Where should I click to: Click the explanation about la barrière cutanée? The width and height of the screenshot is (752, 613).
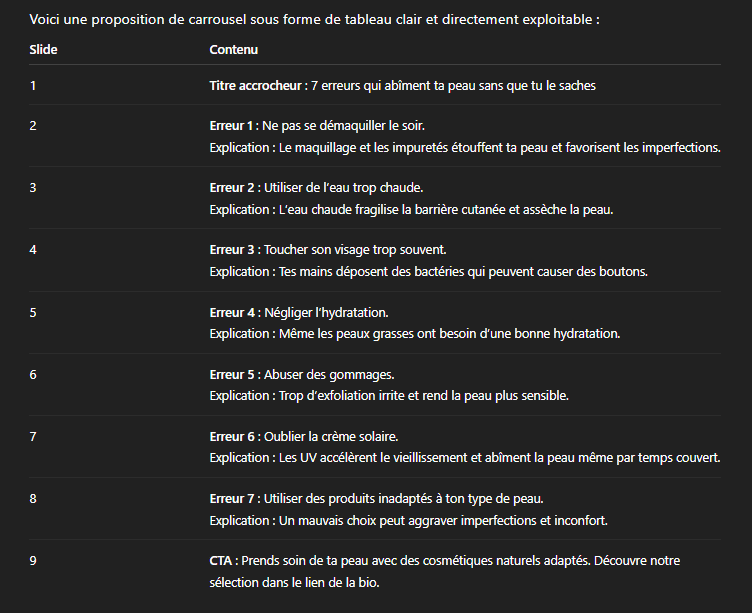410,210
